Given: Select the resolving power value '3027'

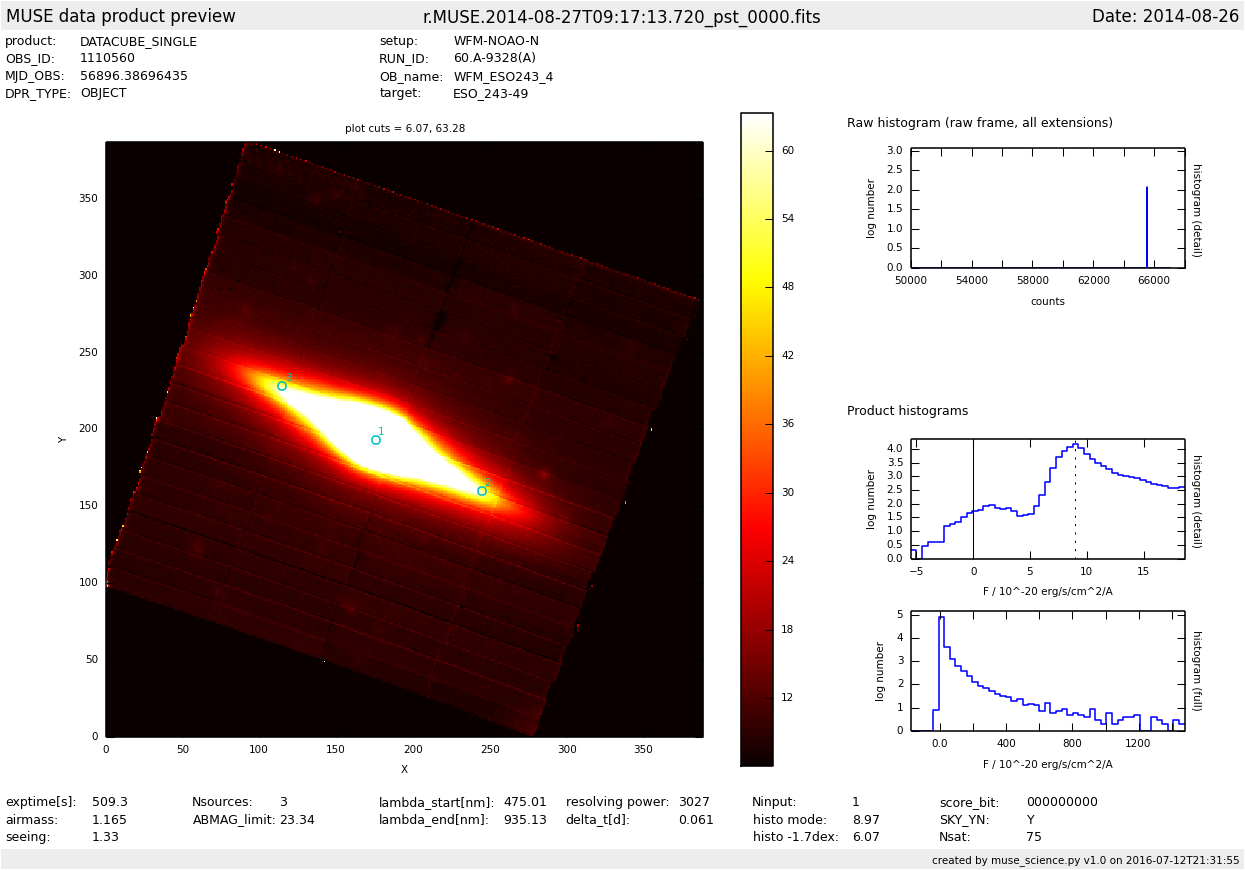Looking at the screenshot, I should 694,803.
